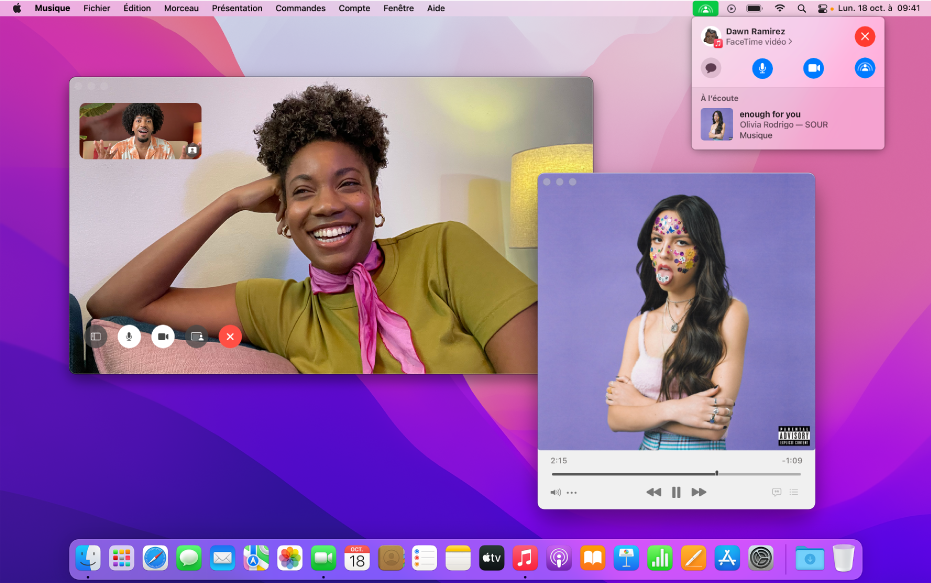Viewport: 931px width, 583px height.
Task: Pause the song in the Music player
Action: 676,491
